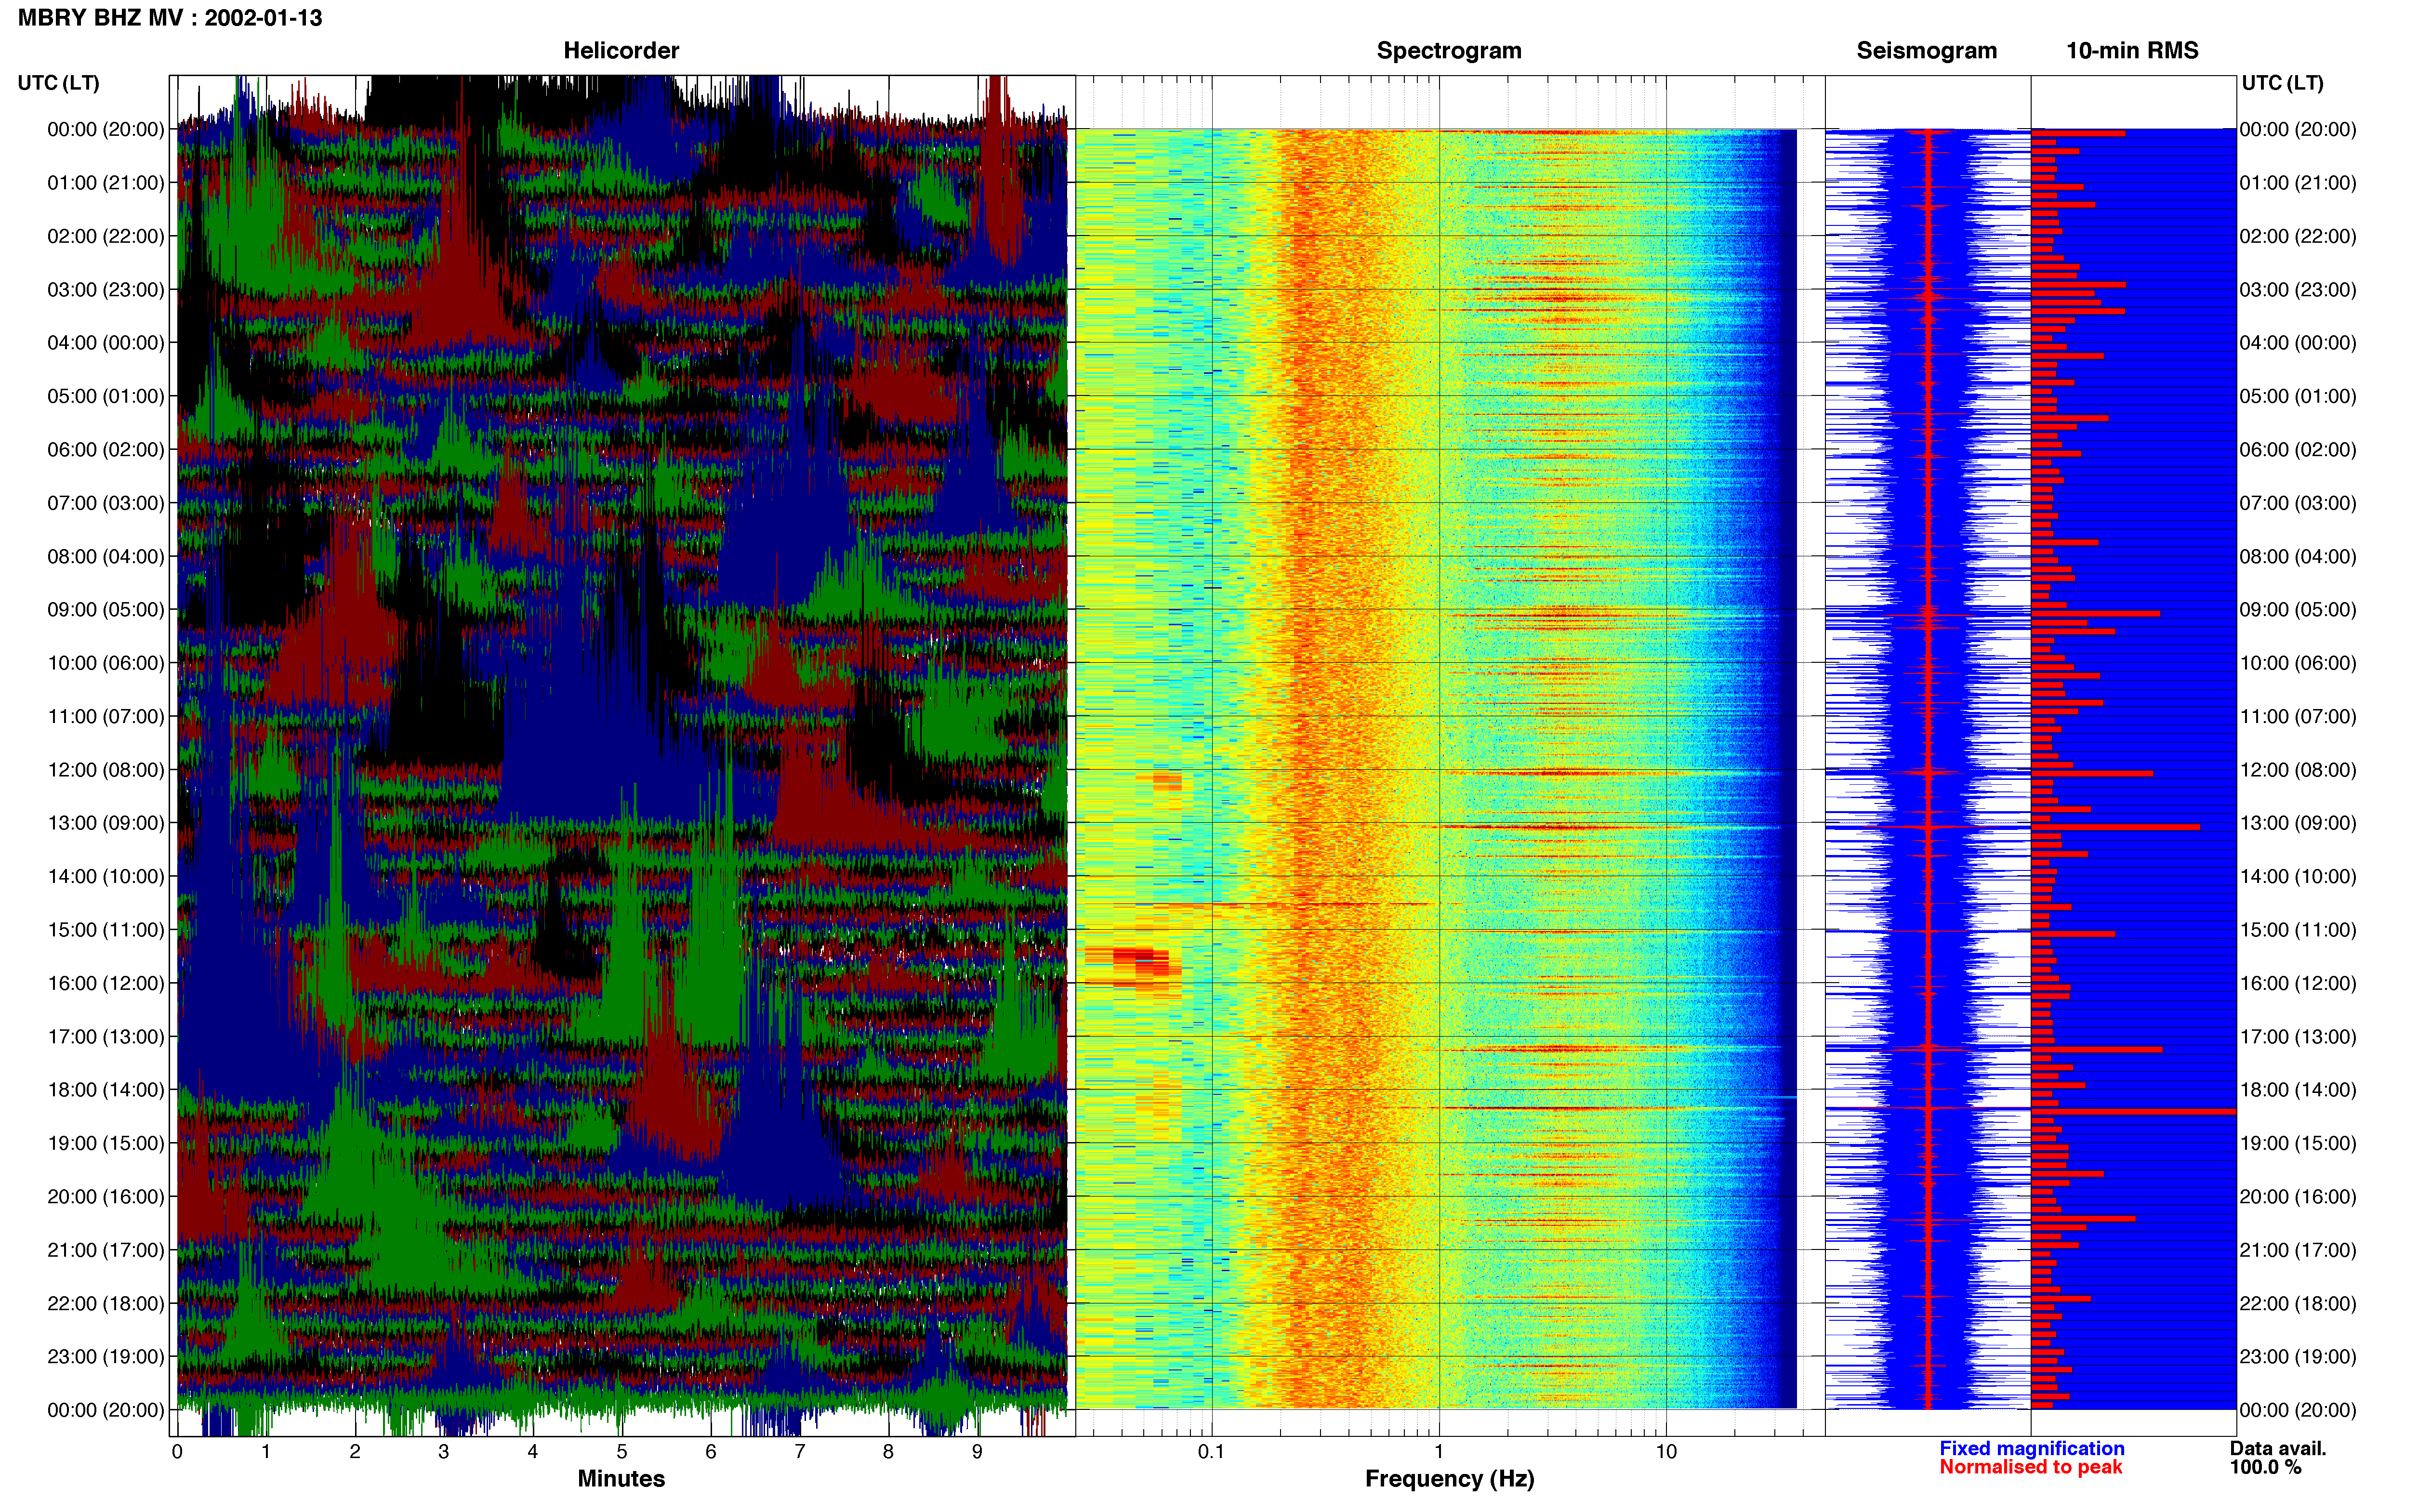This screenshot has width=2418, height=1512.
Task: Click the Data avail. 100.0 % text
Action: pos(2278,1458)
